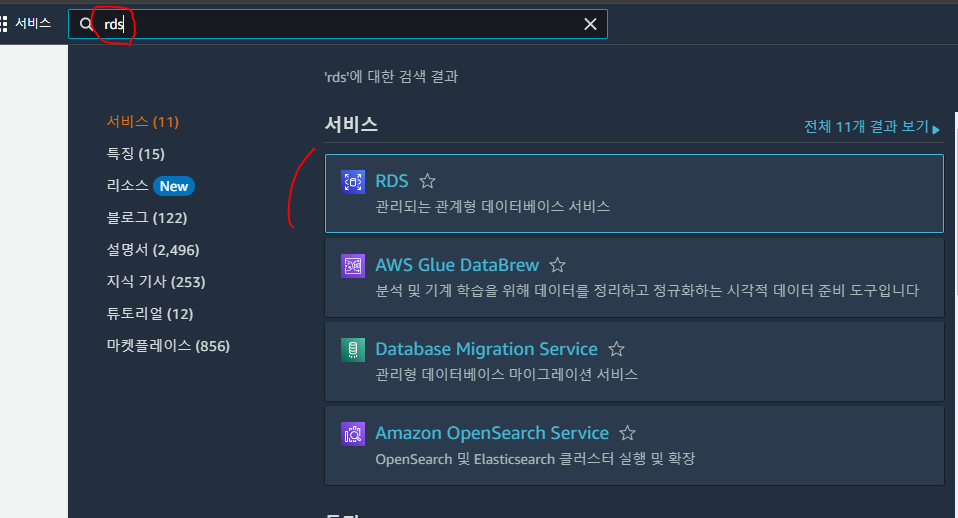Click RDS description 관리되는 관계형 데이터베이스 서비스
This screenshot has height=518, width=958.
coord(492,206)
